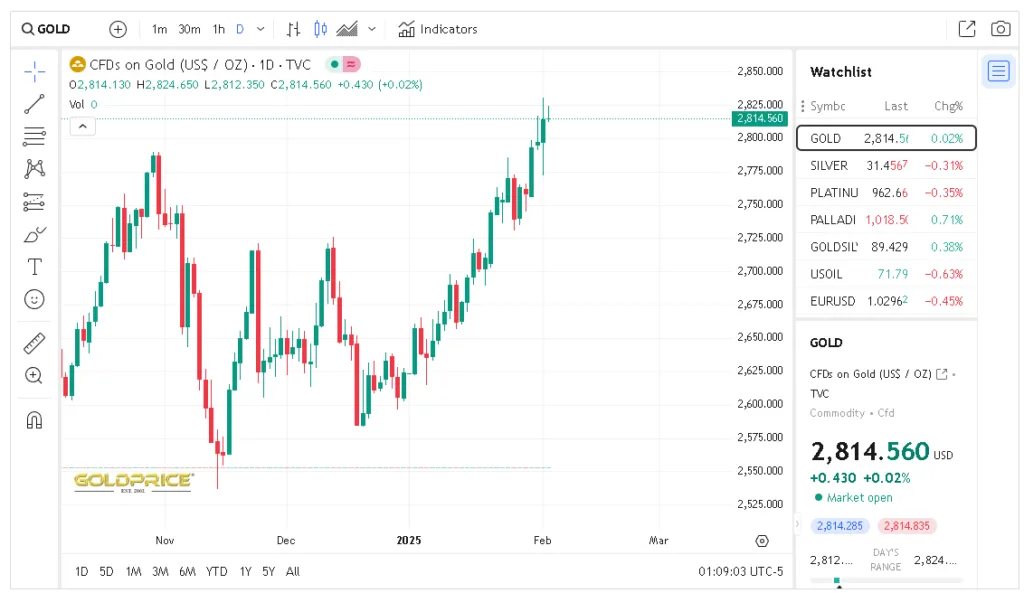Screen dimensions: 1024x593
Task: Select the 30m timeframe
Action: click(x=189, y=29)
